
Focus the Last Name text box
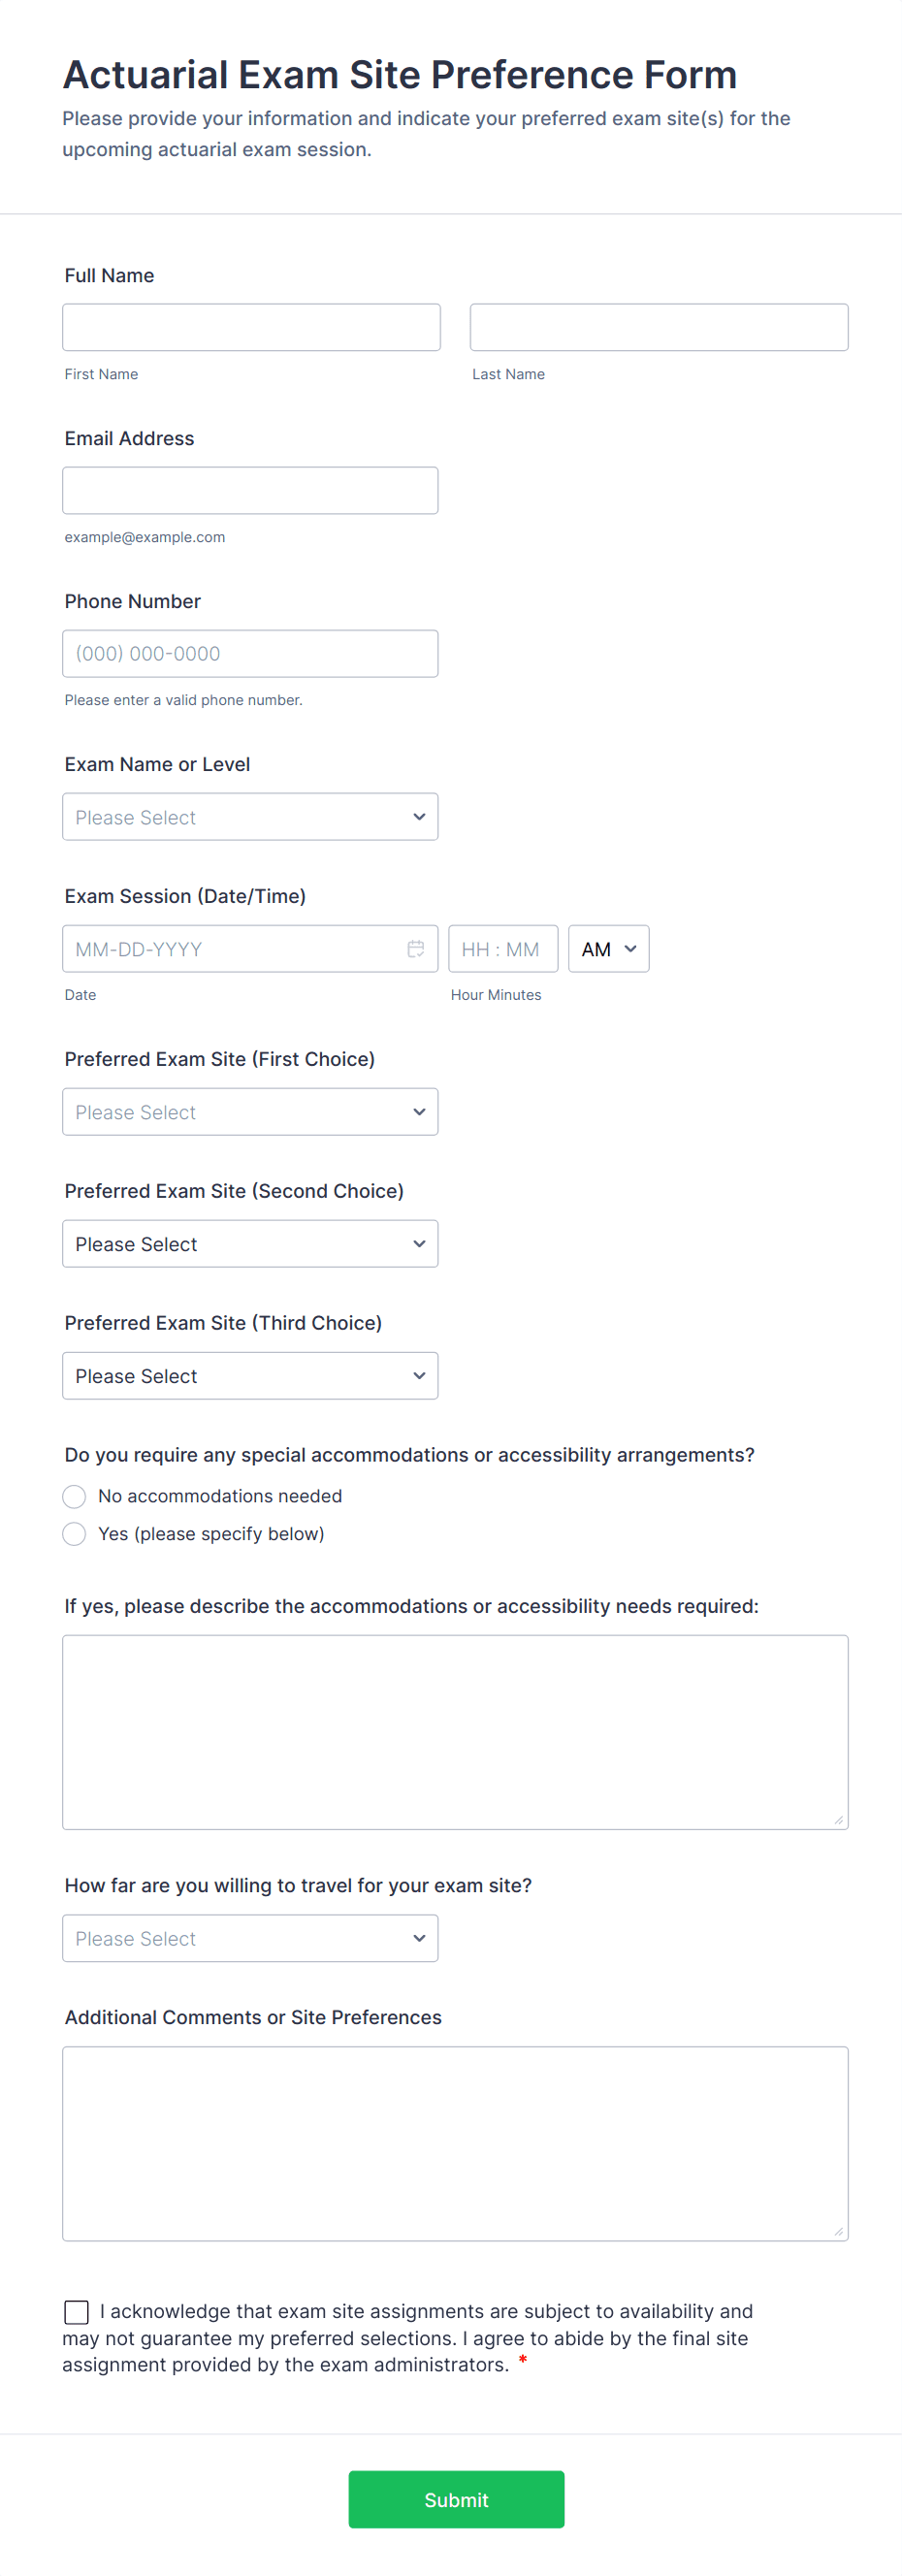659,327
